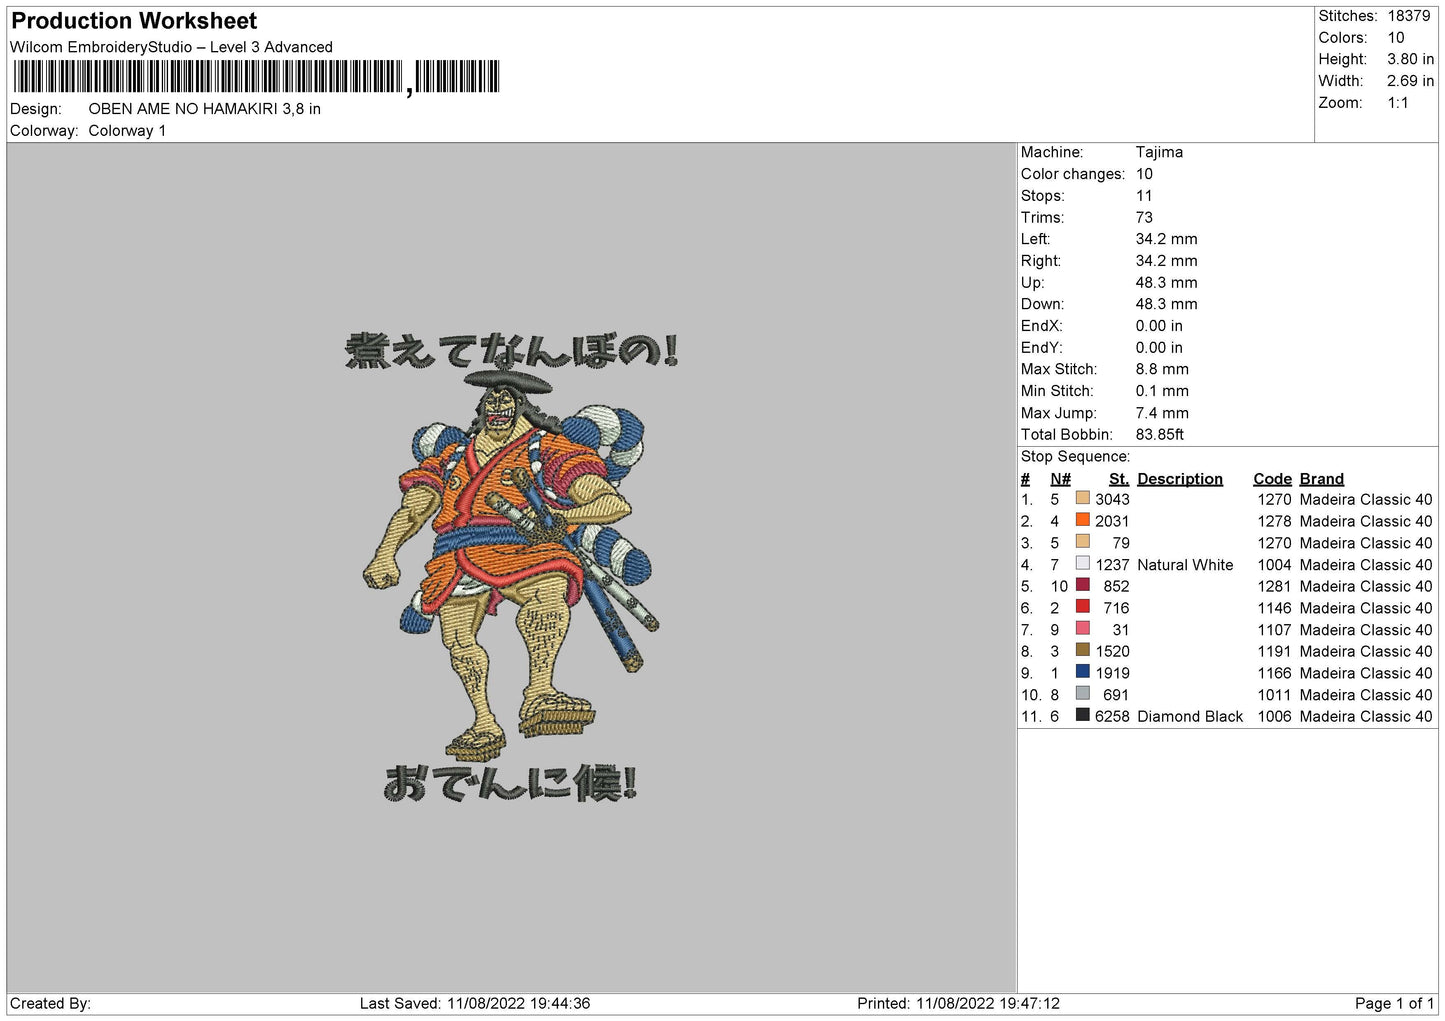The width and height of the screenshot is (1445, 1021).
Task: Click the design name 'OBEN AME NO HAMAKIRI 3,8 in'
Action: coord(205,109)
